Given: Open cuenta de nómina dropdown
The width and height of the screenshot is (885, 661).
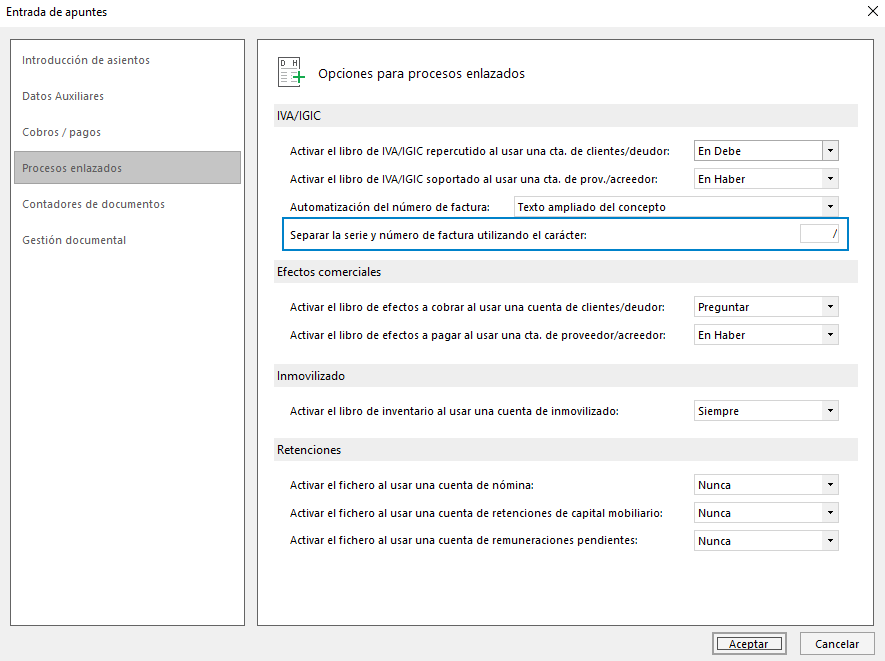Looking at the screenshot, I should (x=766, y=485).
